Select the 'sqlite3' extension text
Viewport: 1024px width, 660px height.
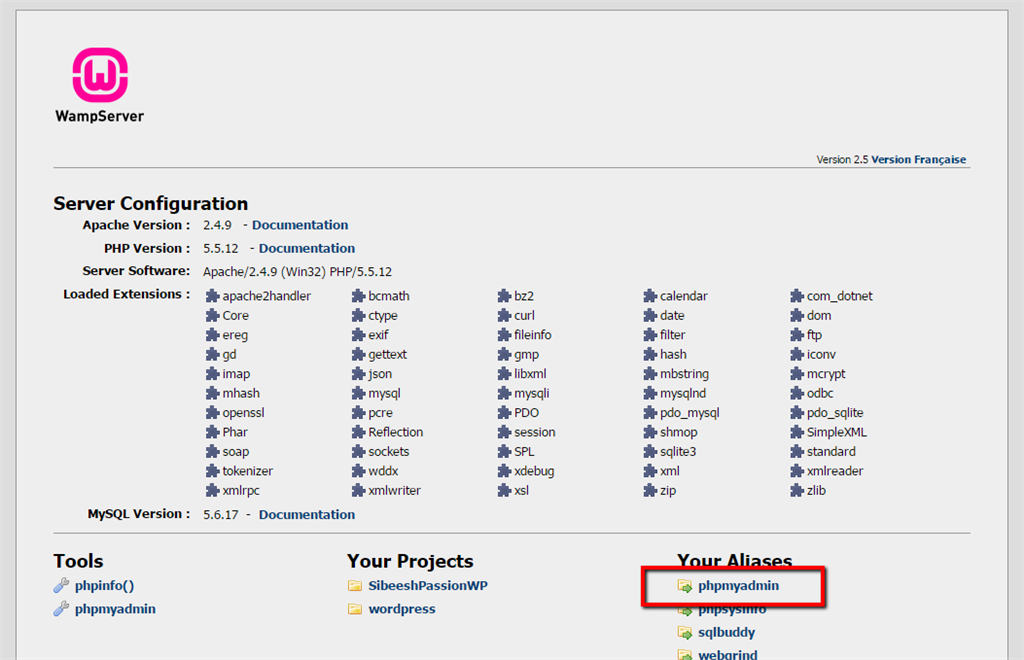pos(678,452)
